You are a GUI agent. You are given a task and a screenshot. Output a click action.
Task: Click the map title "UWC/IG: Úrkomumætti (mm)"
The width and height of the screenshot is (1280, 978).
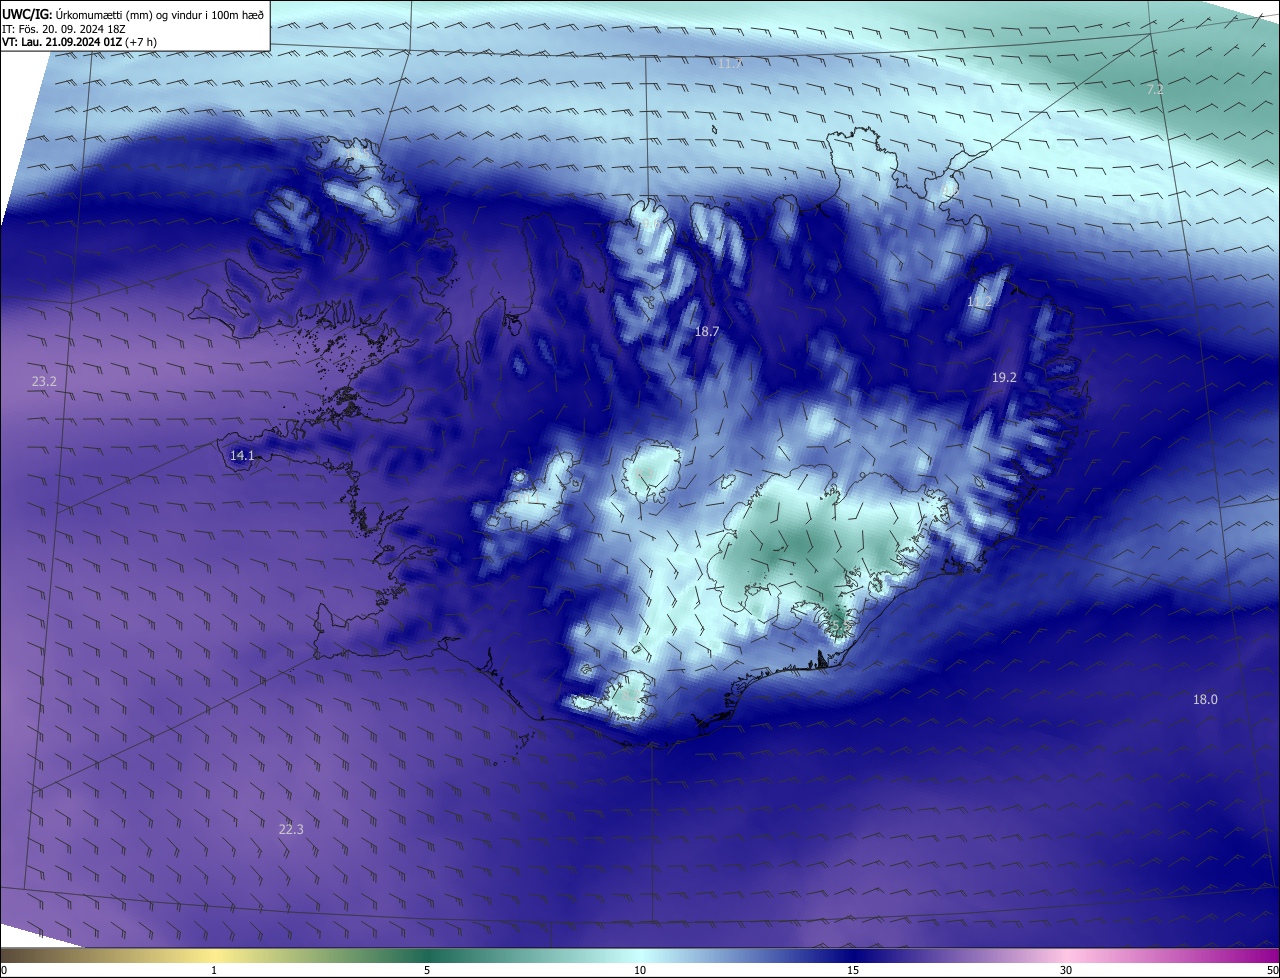tap(78, 14)
